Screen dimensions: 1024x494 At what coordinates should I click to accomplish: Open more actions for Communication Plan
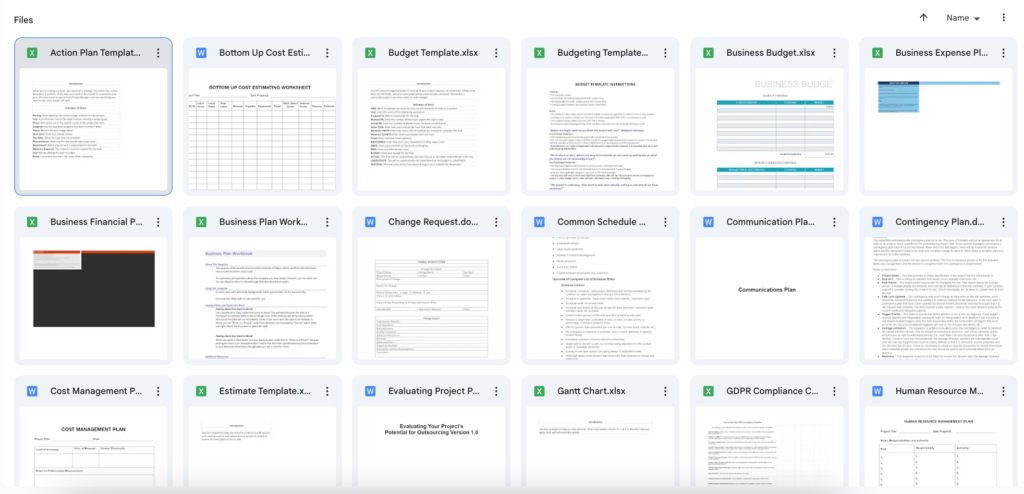(x=835, y=222)
